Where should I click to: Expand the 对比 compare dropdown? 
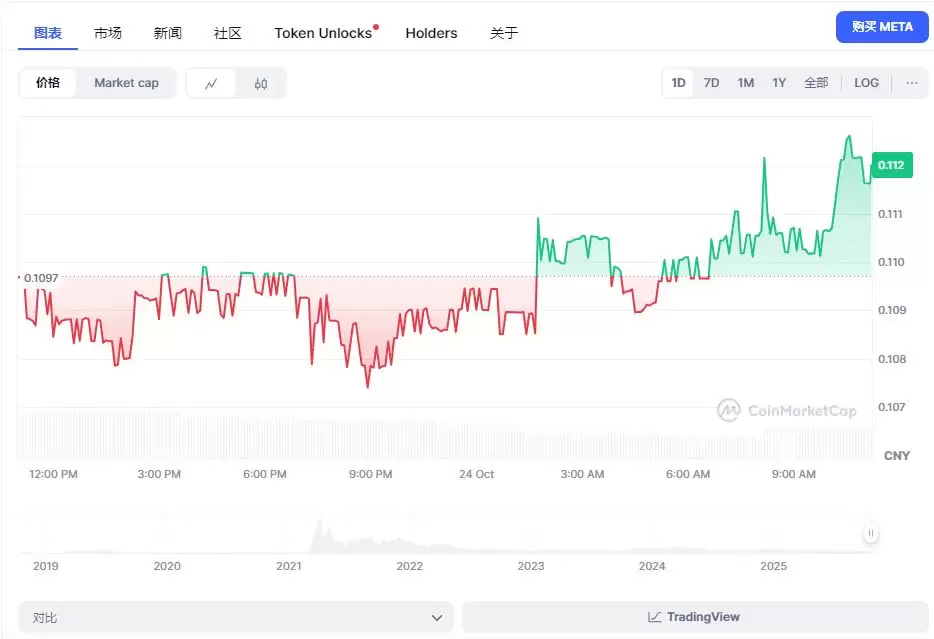point(235,617)
